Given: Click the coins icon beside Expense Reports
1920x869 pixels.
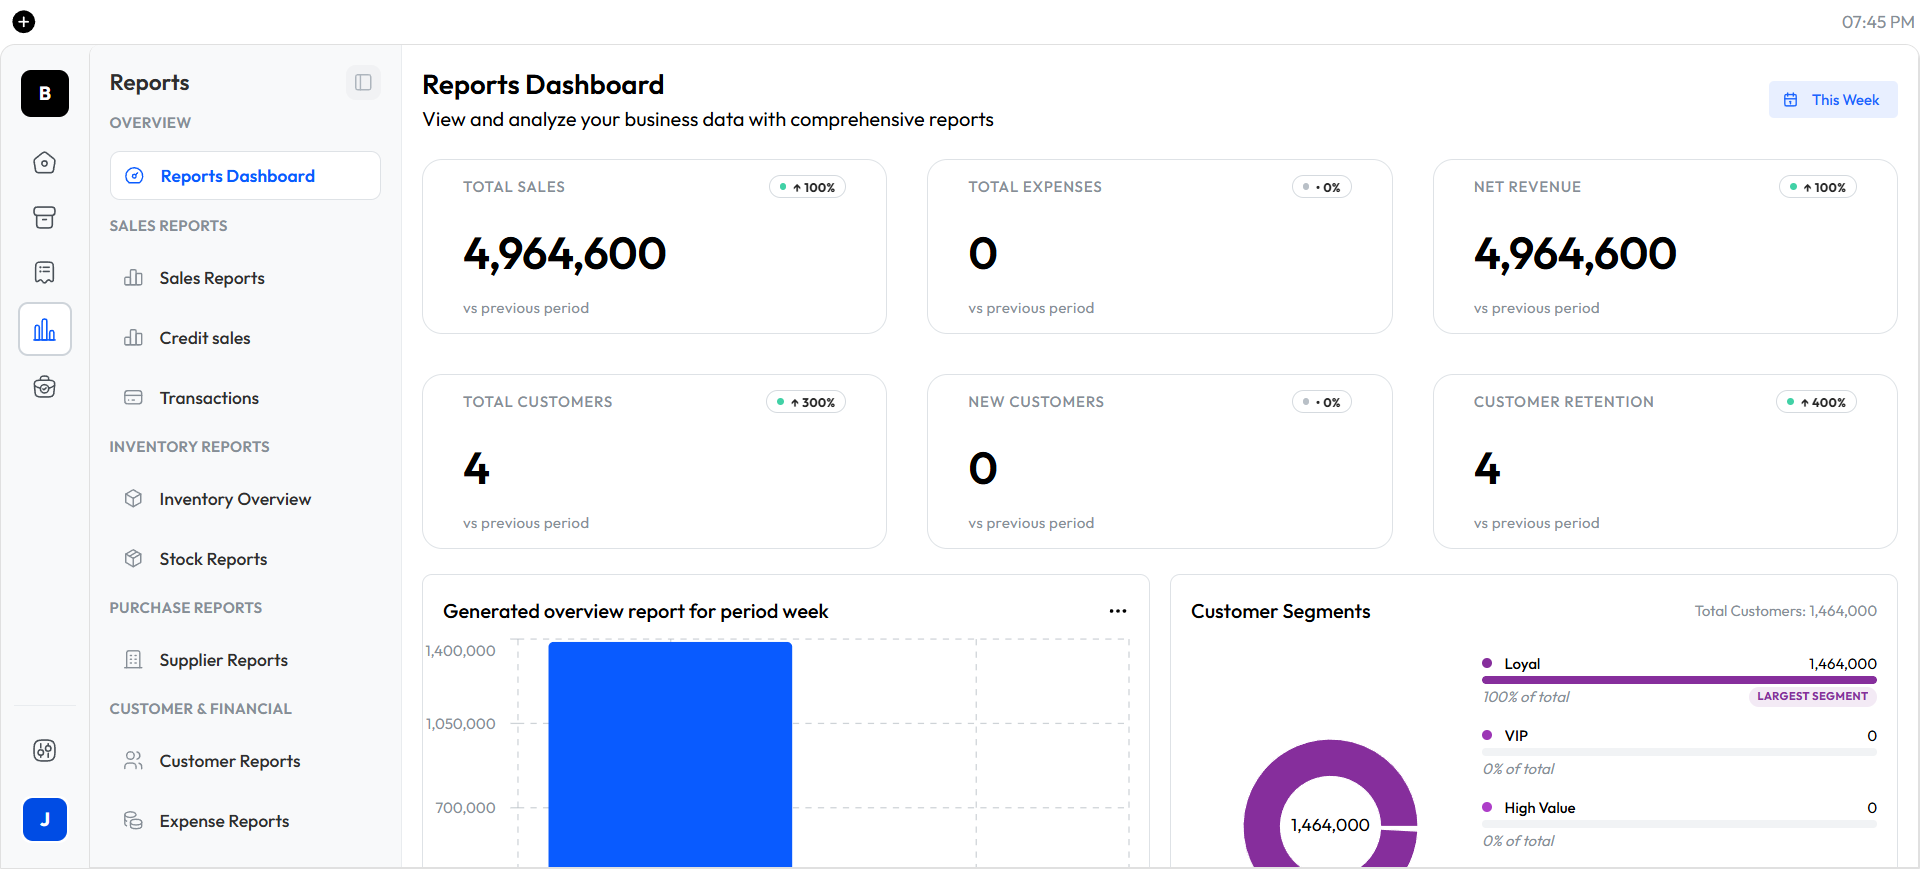Looking at the screenshot, I should pos(133,820).
